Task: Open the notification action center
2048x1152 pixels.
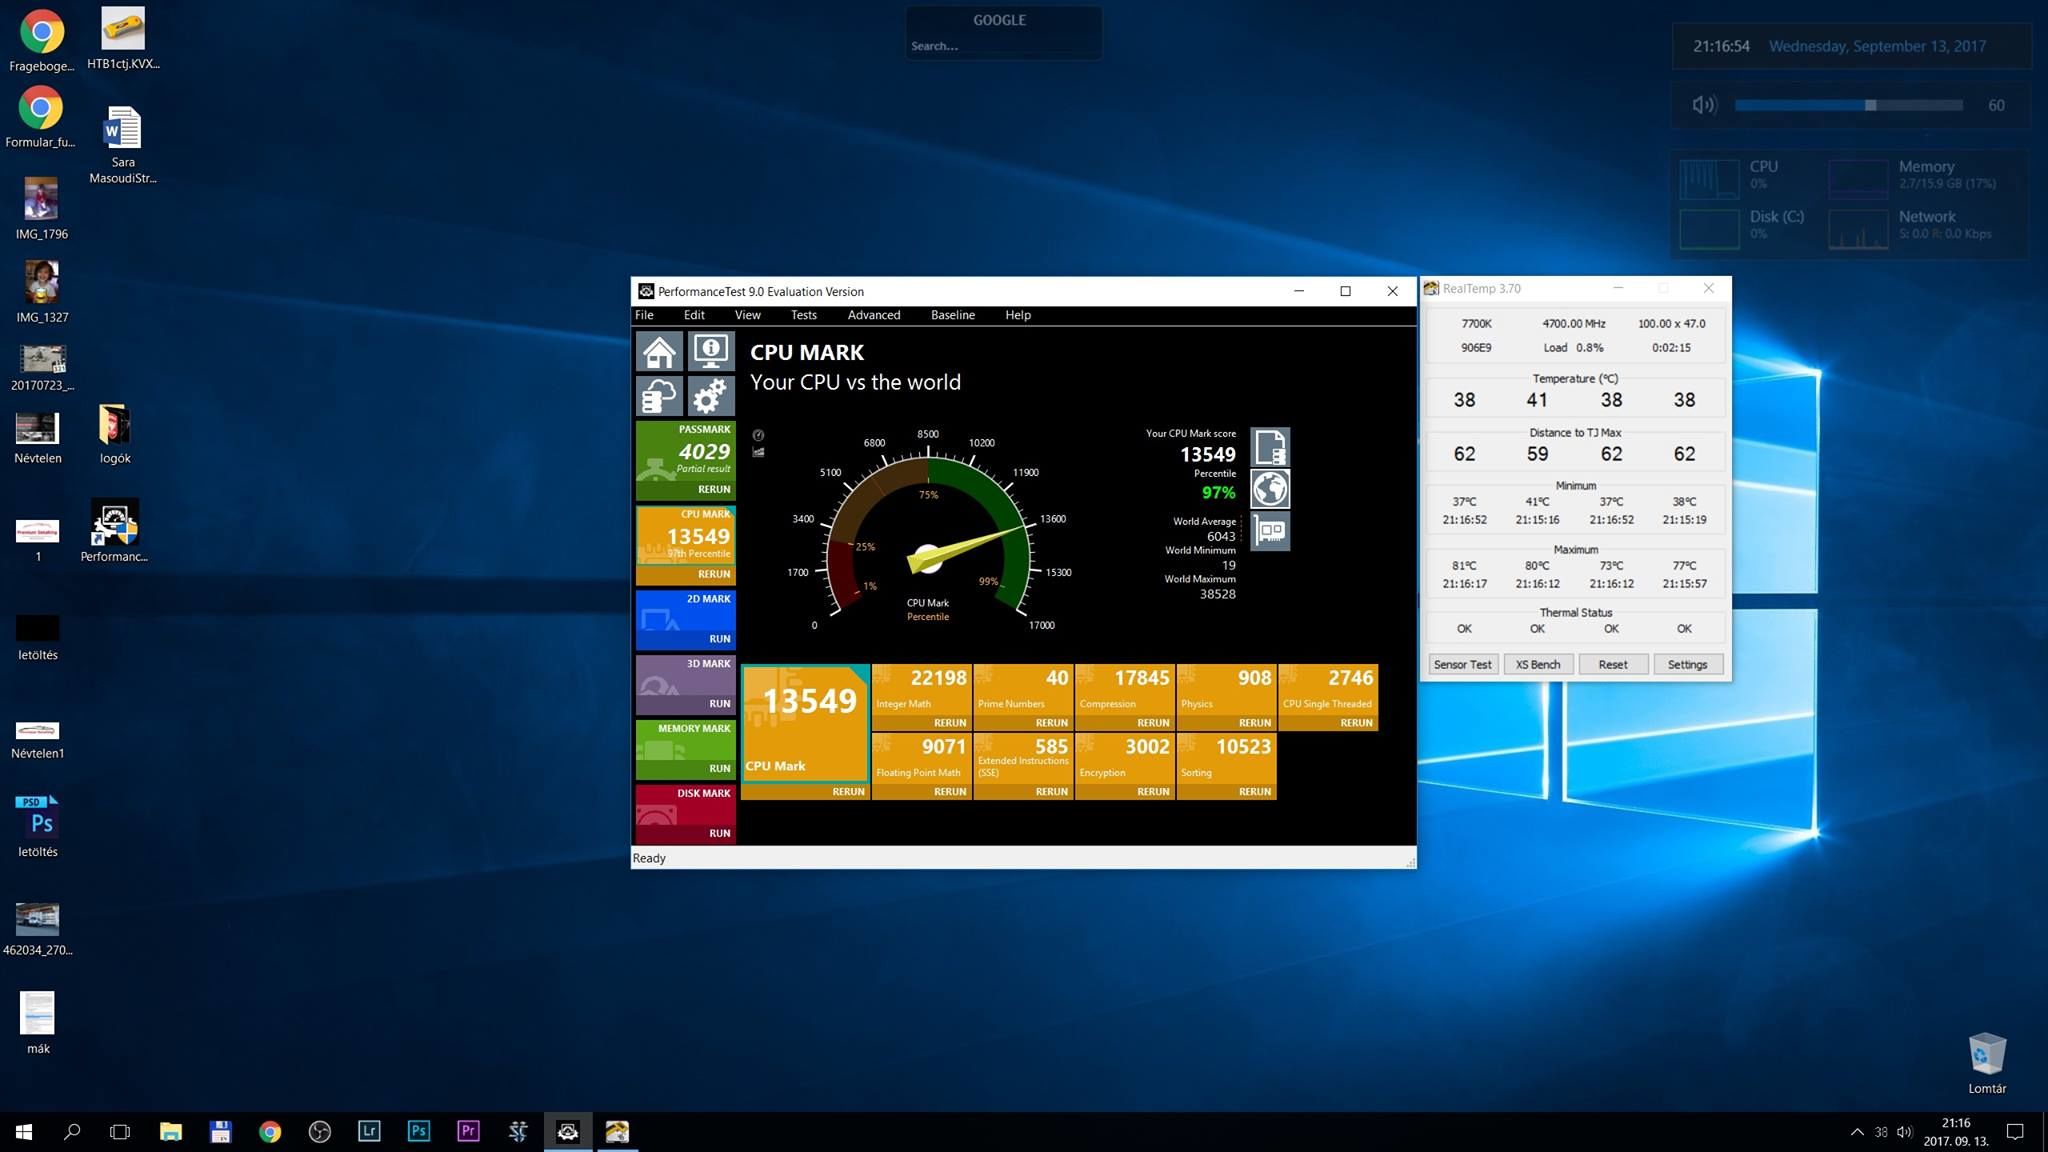Action: click(x=2015, y=1132)
